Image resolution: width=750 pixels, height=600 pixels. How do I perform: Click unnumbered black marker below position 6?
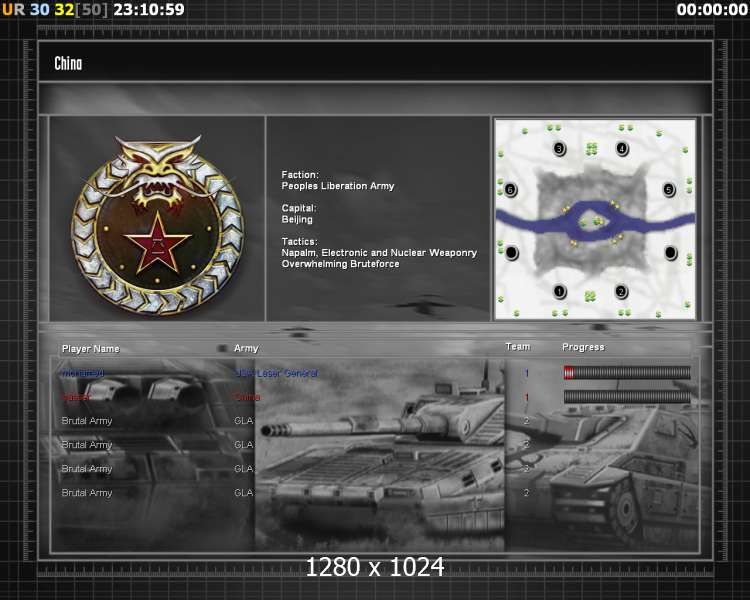coord(511,252)
